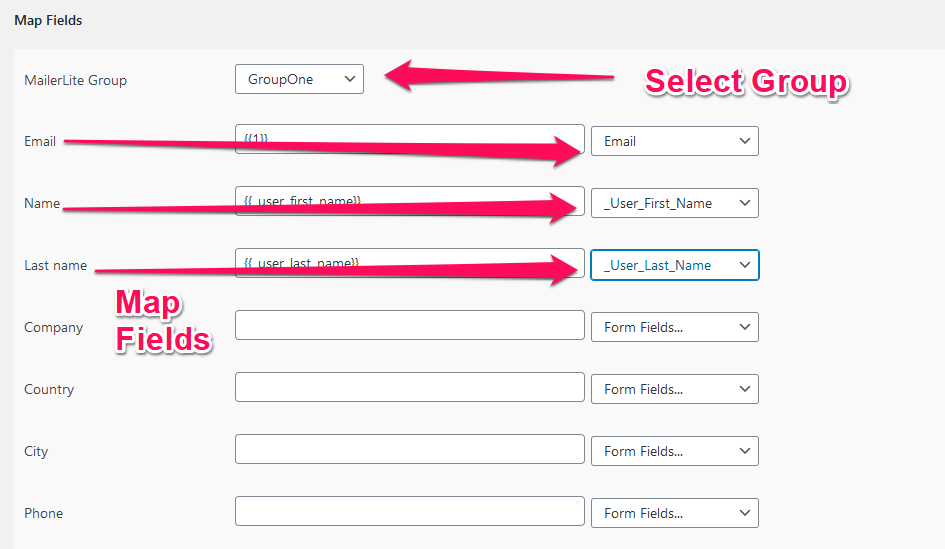Viewport: 945px width, 549px height.
Task: Click the Map Fields section heading
Action: point(48,20)
